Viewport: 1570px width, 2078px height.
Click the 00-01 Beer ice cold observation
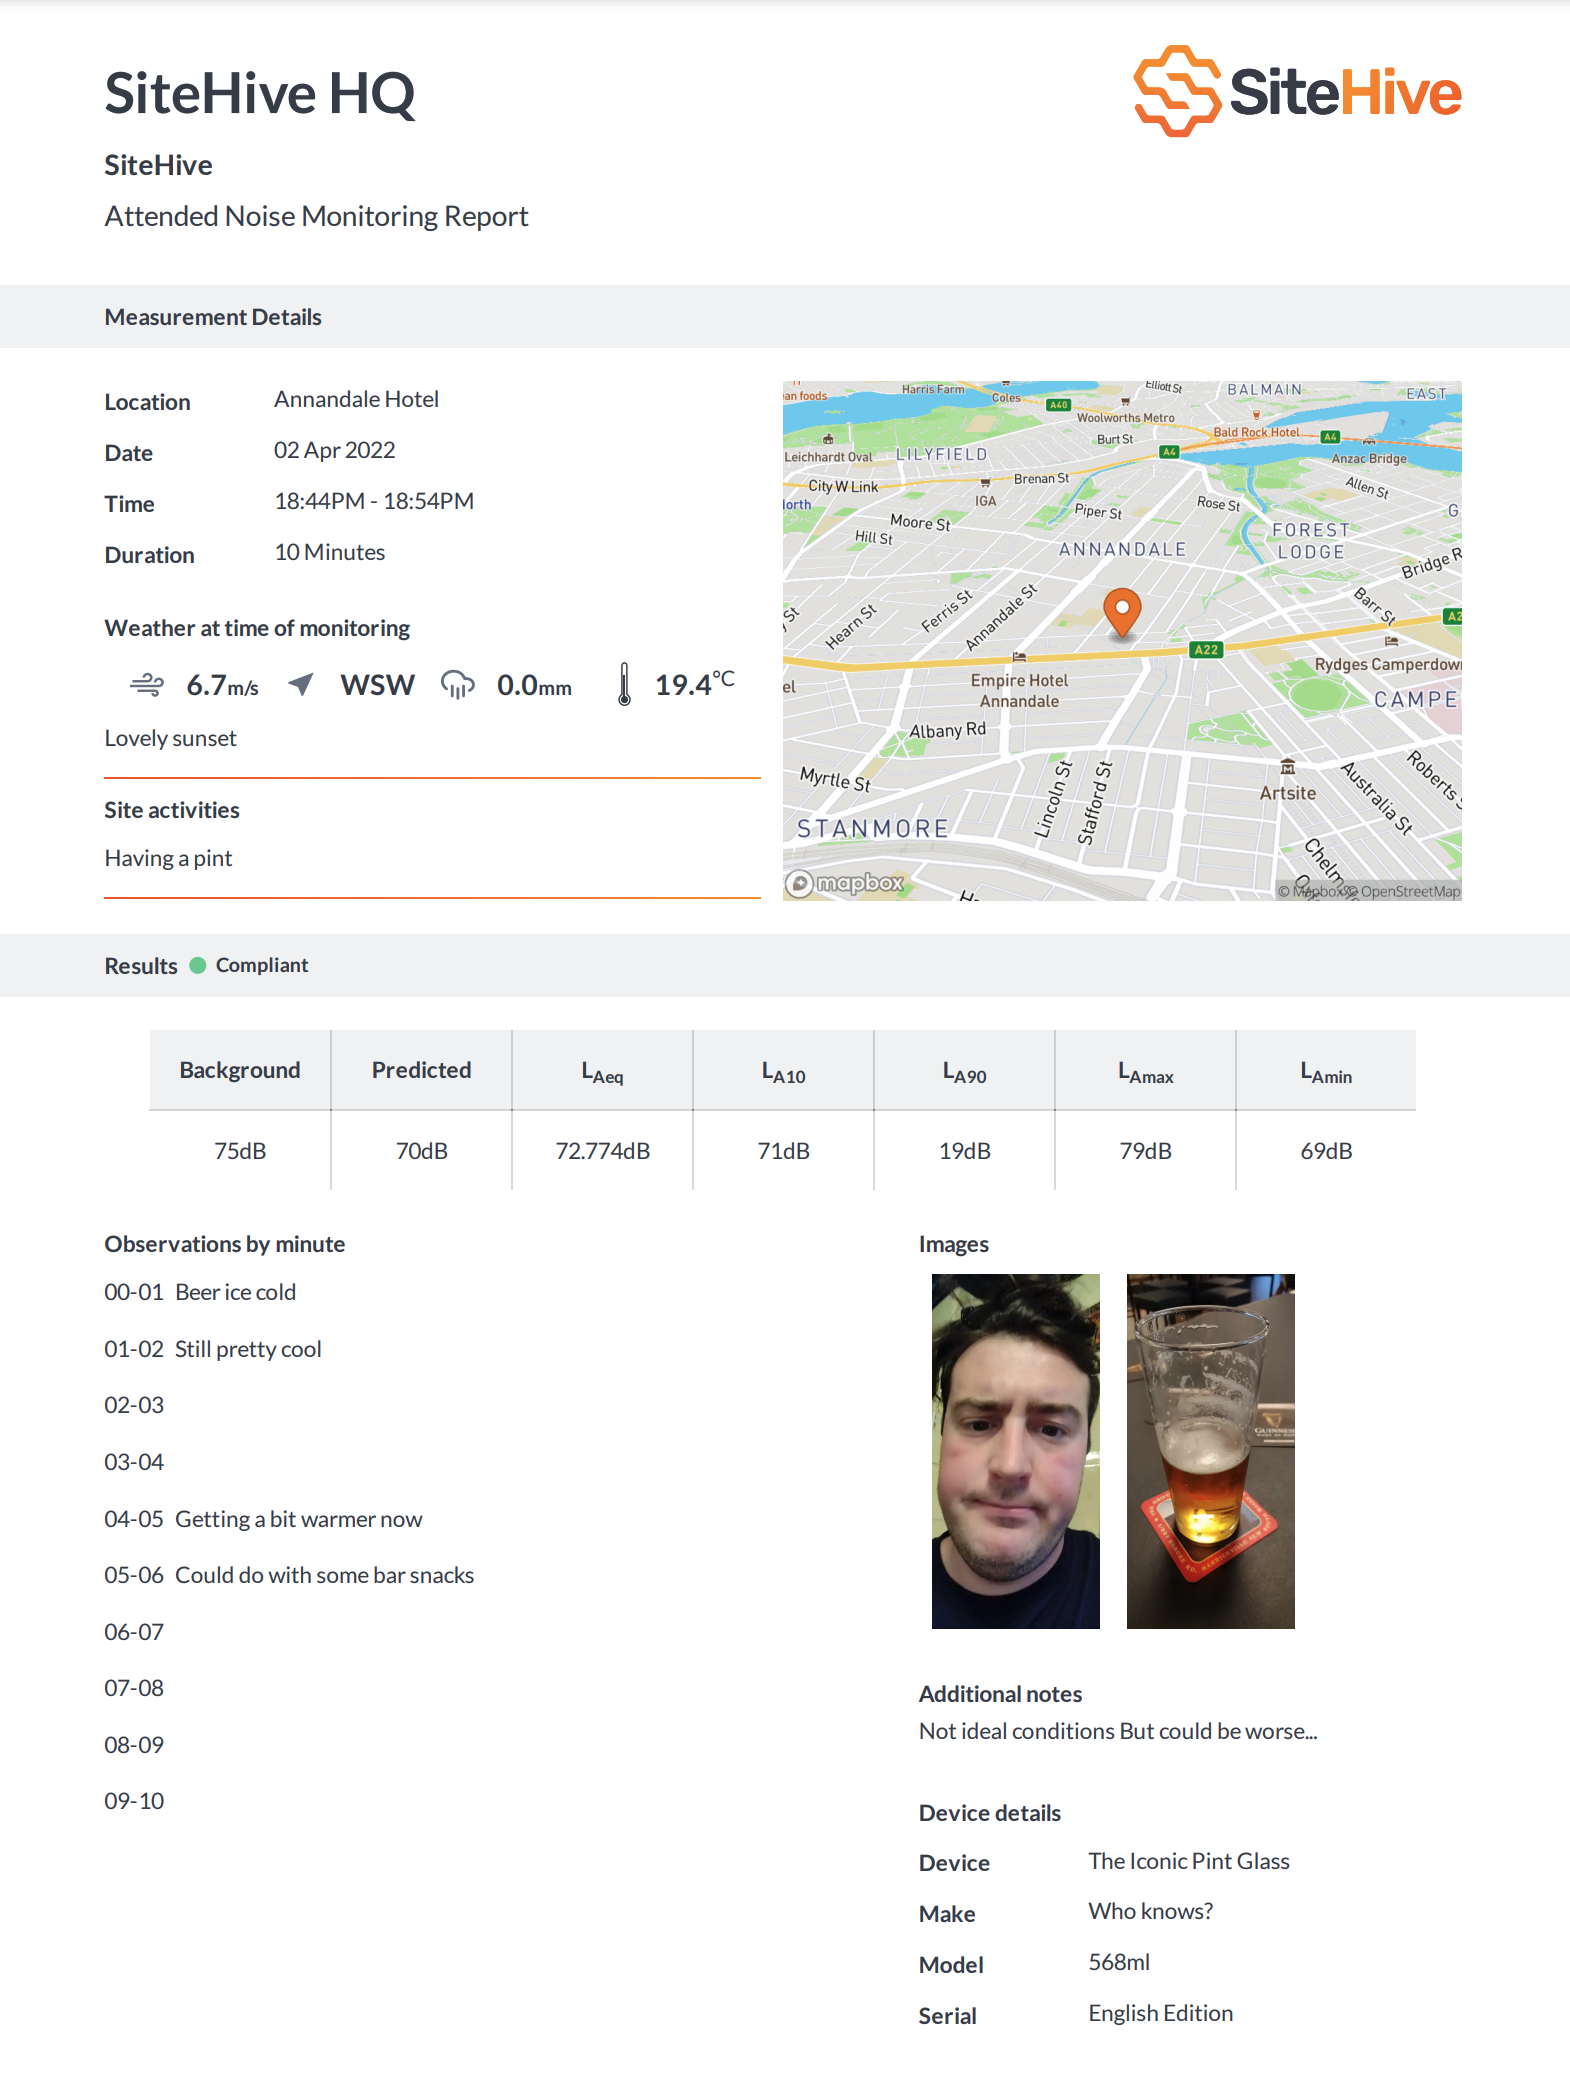[200, 1292]
